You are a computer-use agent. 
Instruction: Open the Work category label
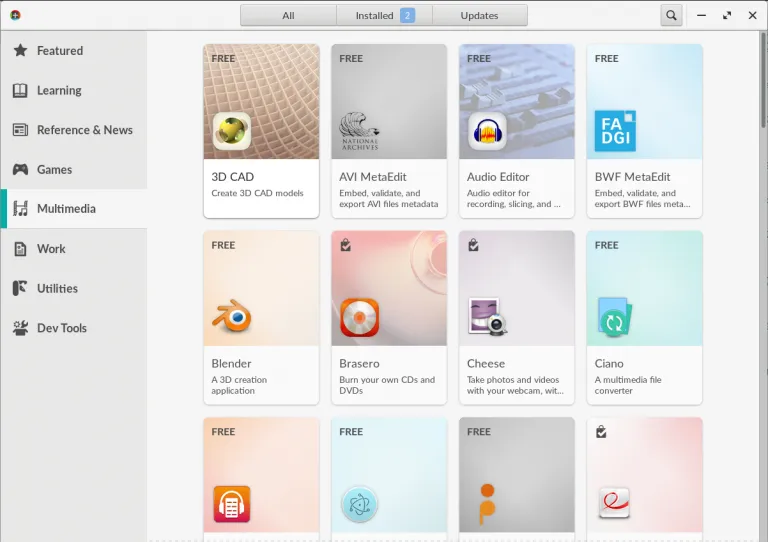point(51,249)
